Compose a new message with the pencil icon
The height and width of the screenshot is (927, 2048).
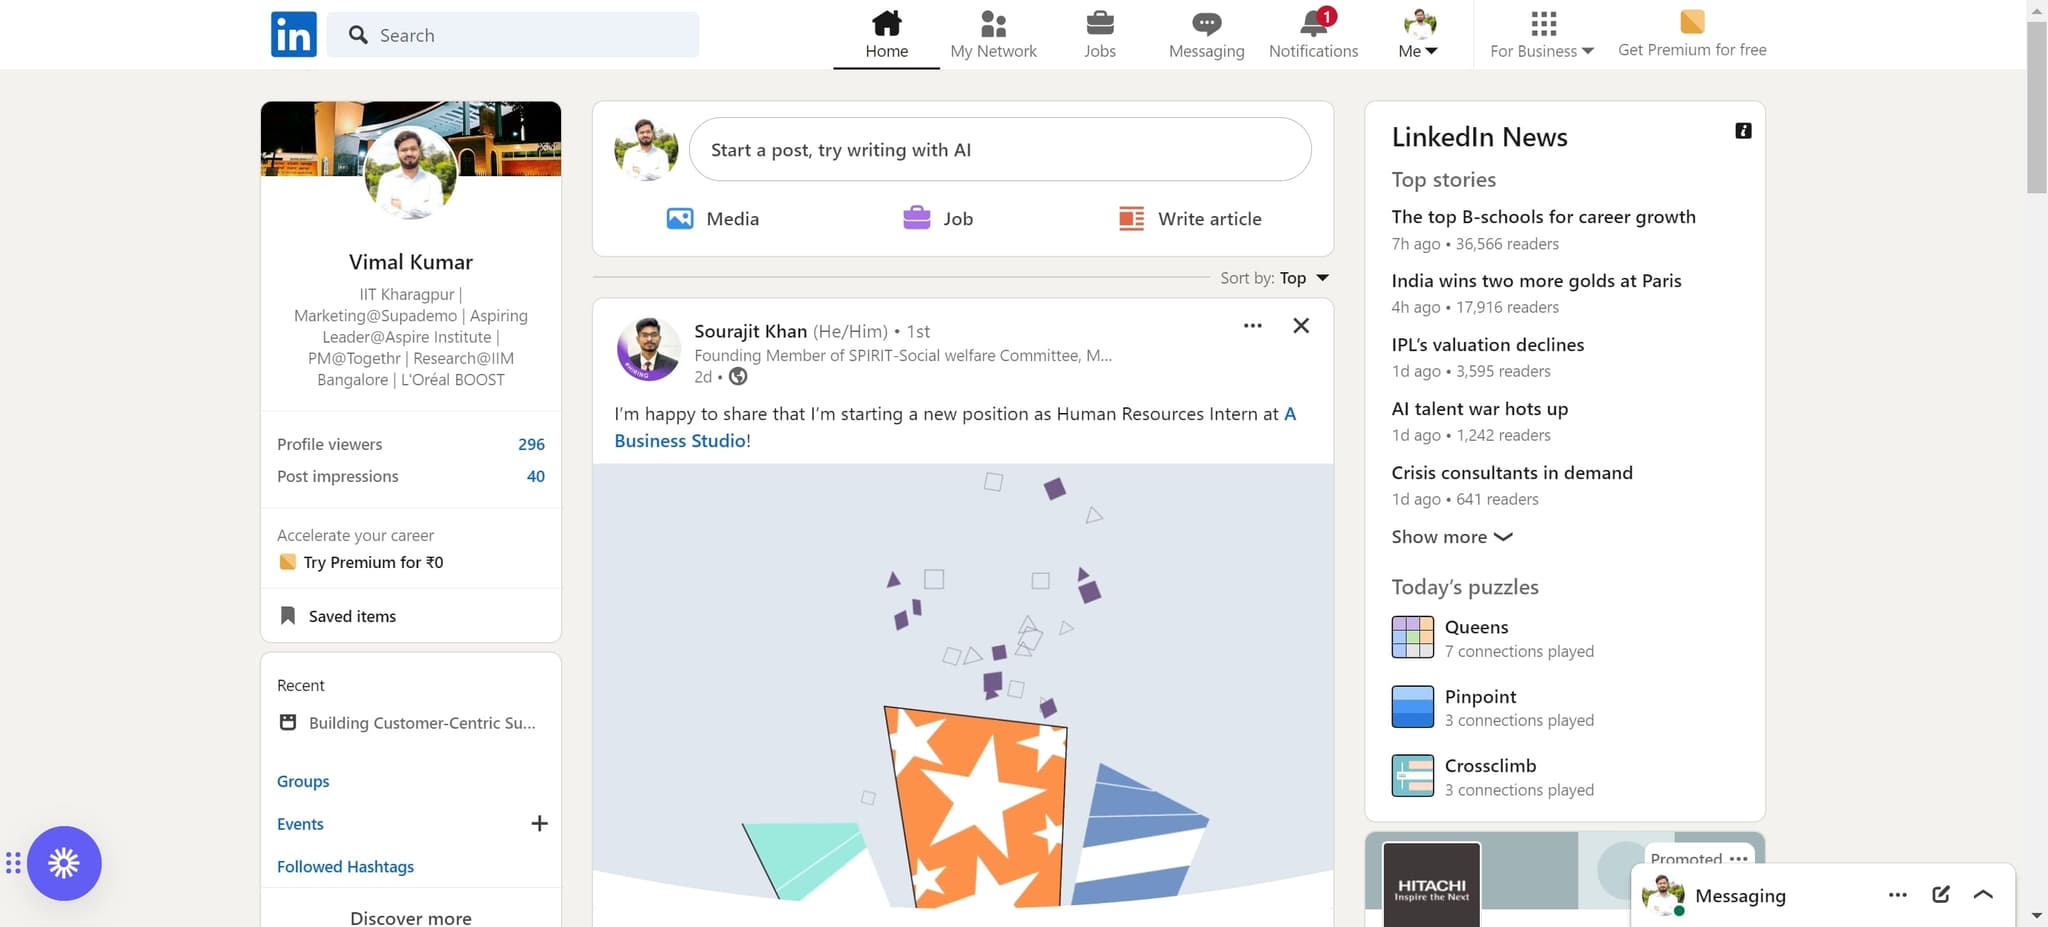tap(1941, 895)
